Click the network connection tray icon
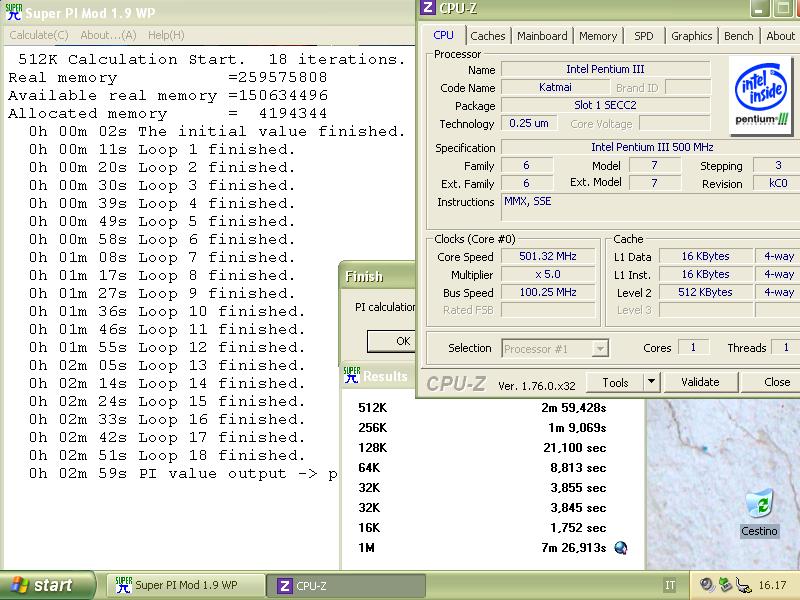The width and height of the screenshot is (800, 600). click(x=743, y=585)
